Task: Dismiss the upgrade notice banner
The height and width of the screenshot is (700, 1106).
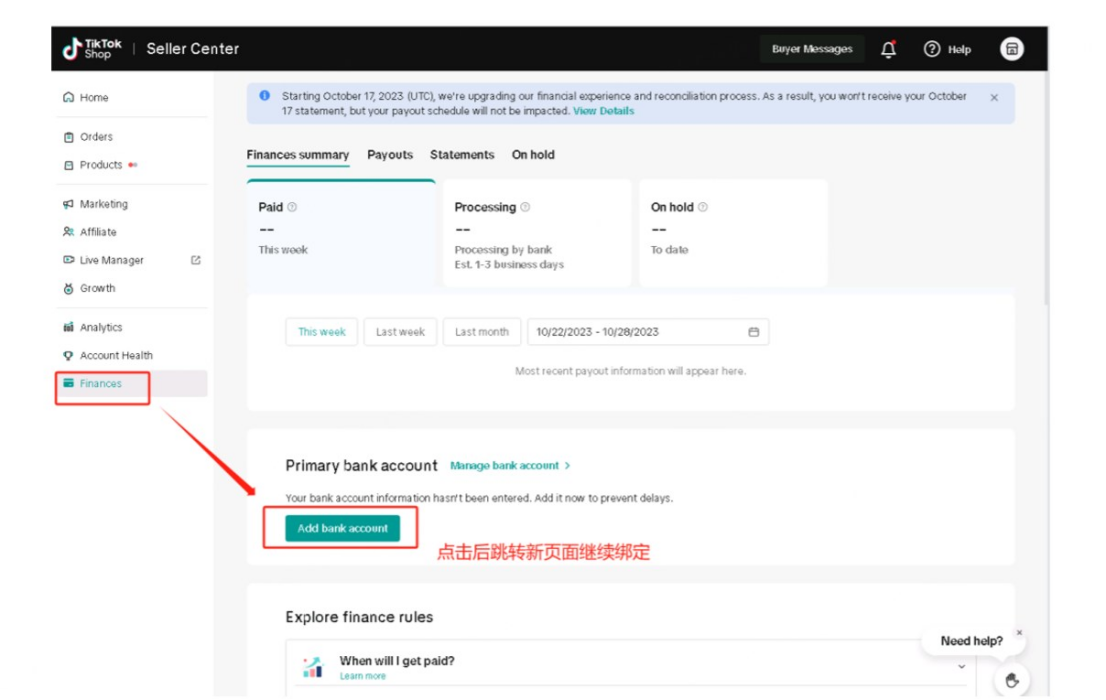Action: pos(994,98)
